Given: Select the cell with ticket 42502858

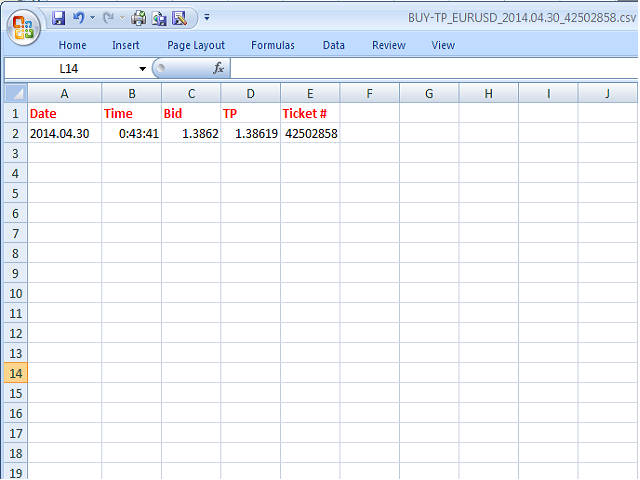Looking at the screenshot, I should (310, 133).
